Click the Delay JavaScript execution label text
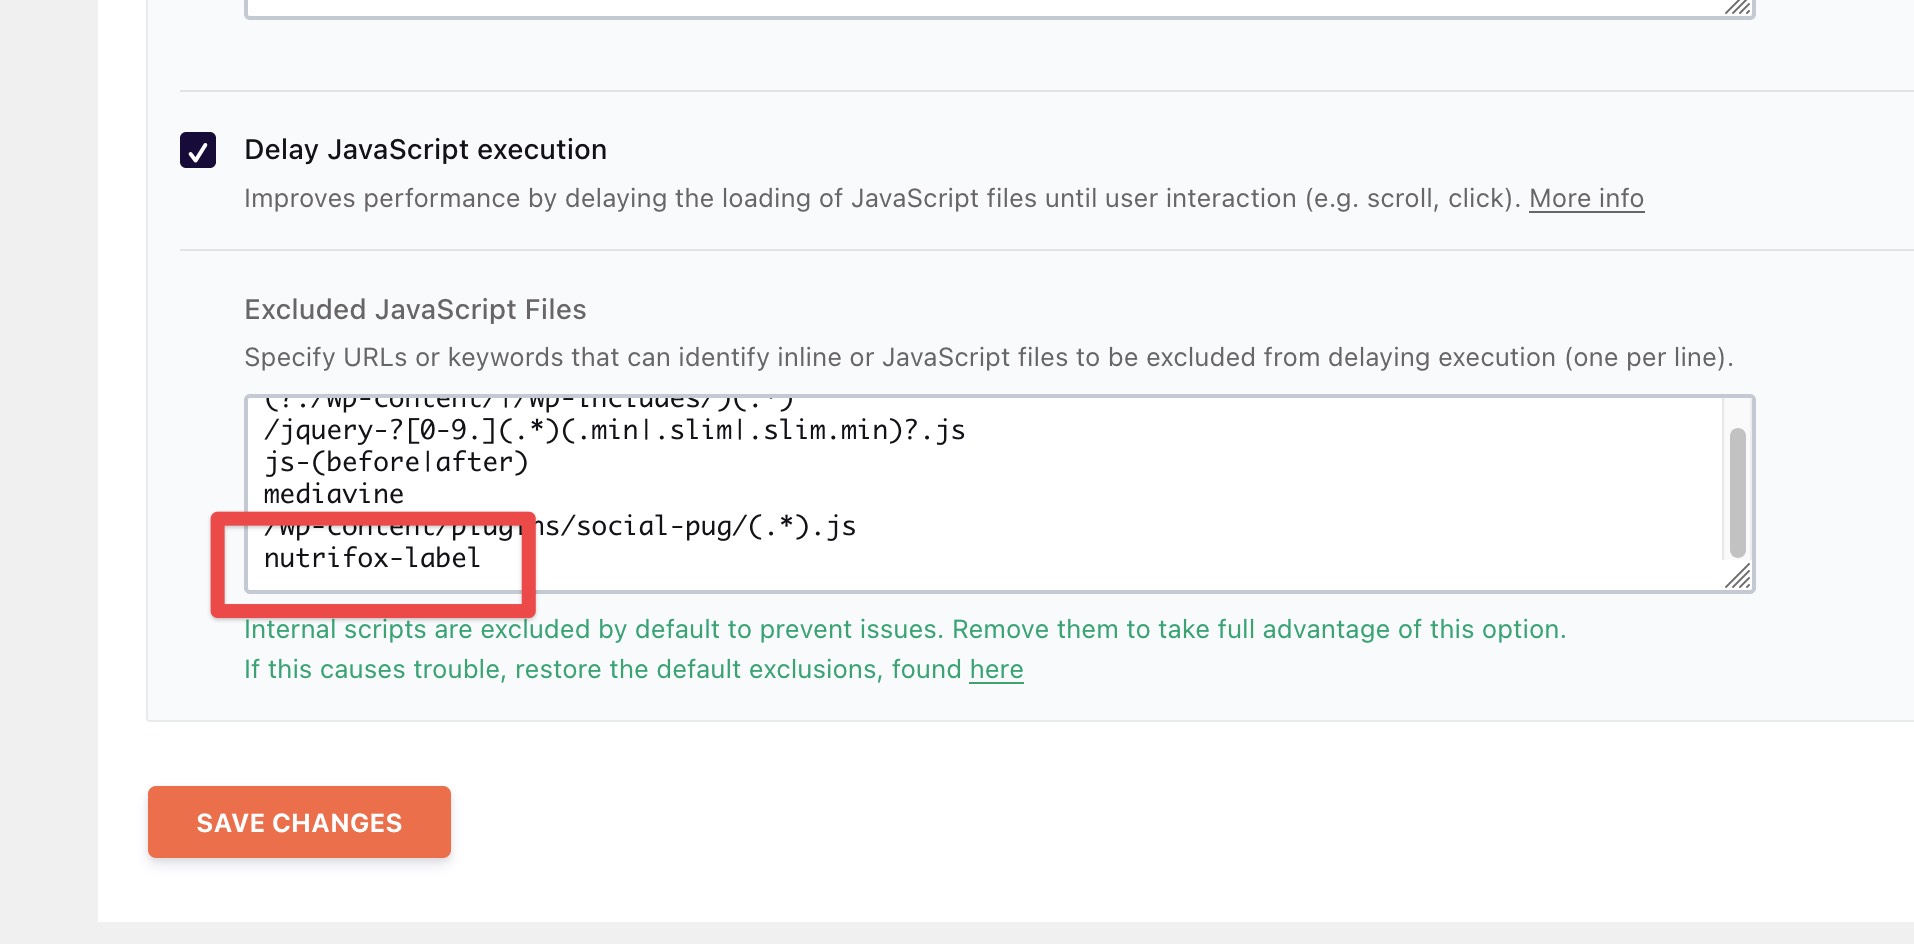This screenshot has width=1914, height=944. [x=425, y=150]
